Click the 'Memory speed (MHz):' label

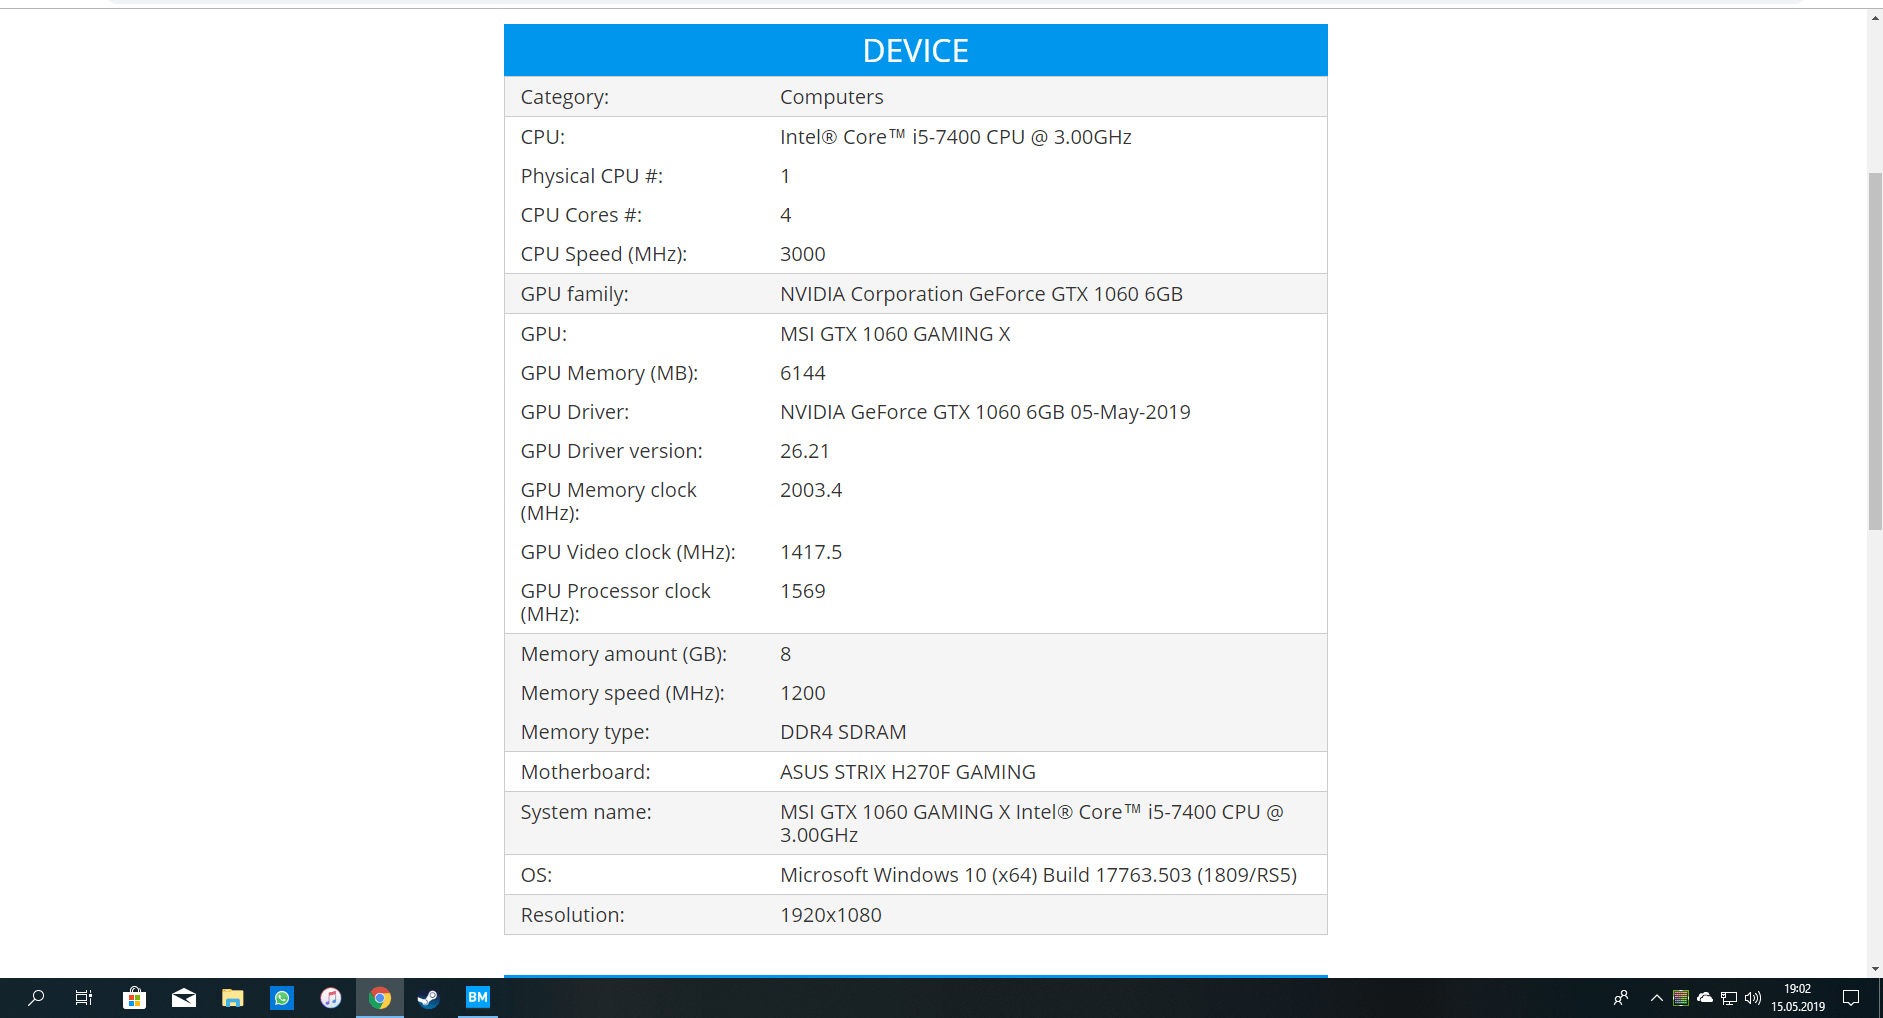coord(623,693)
